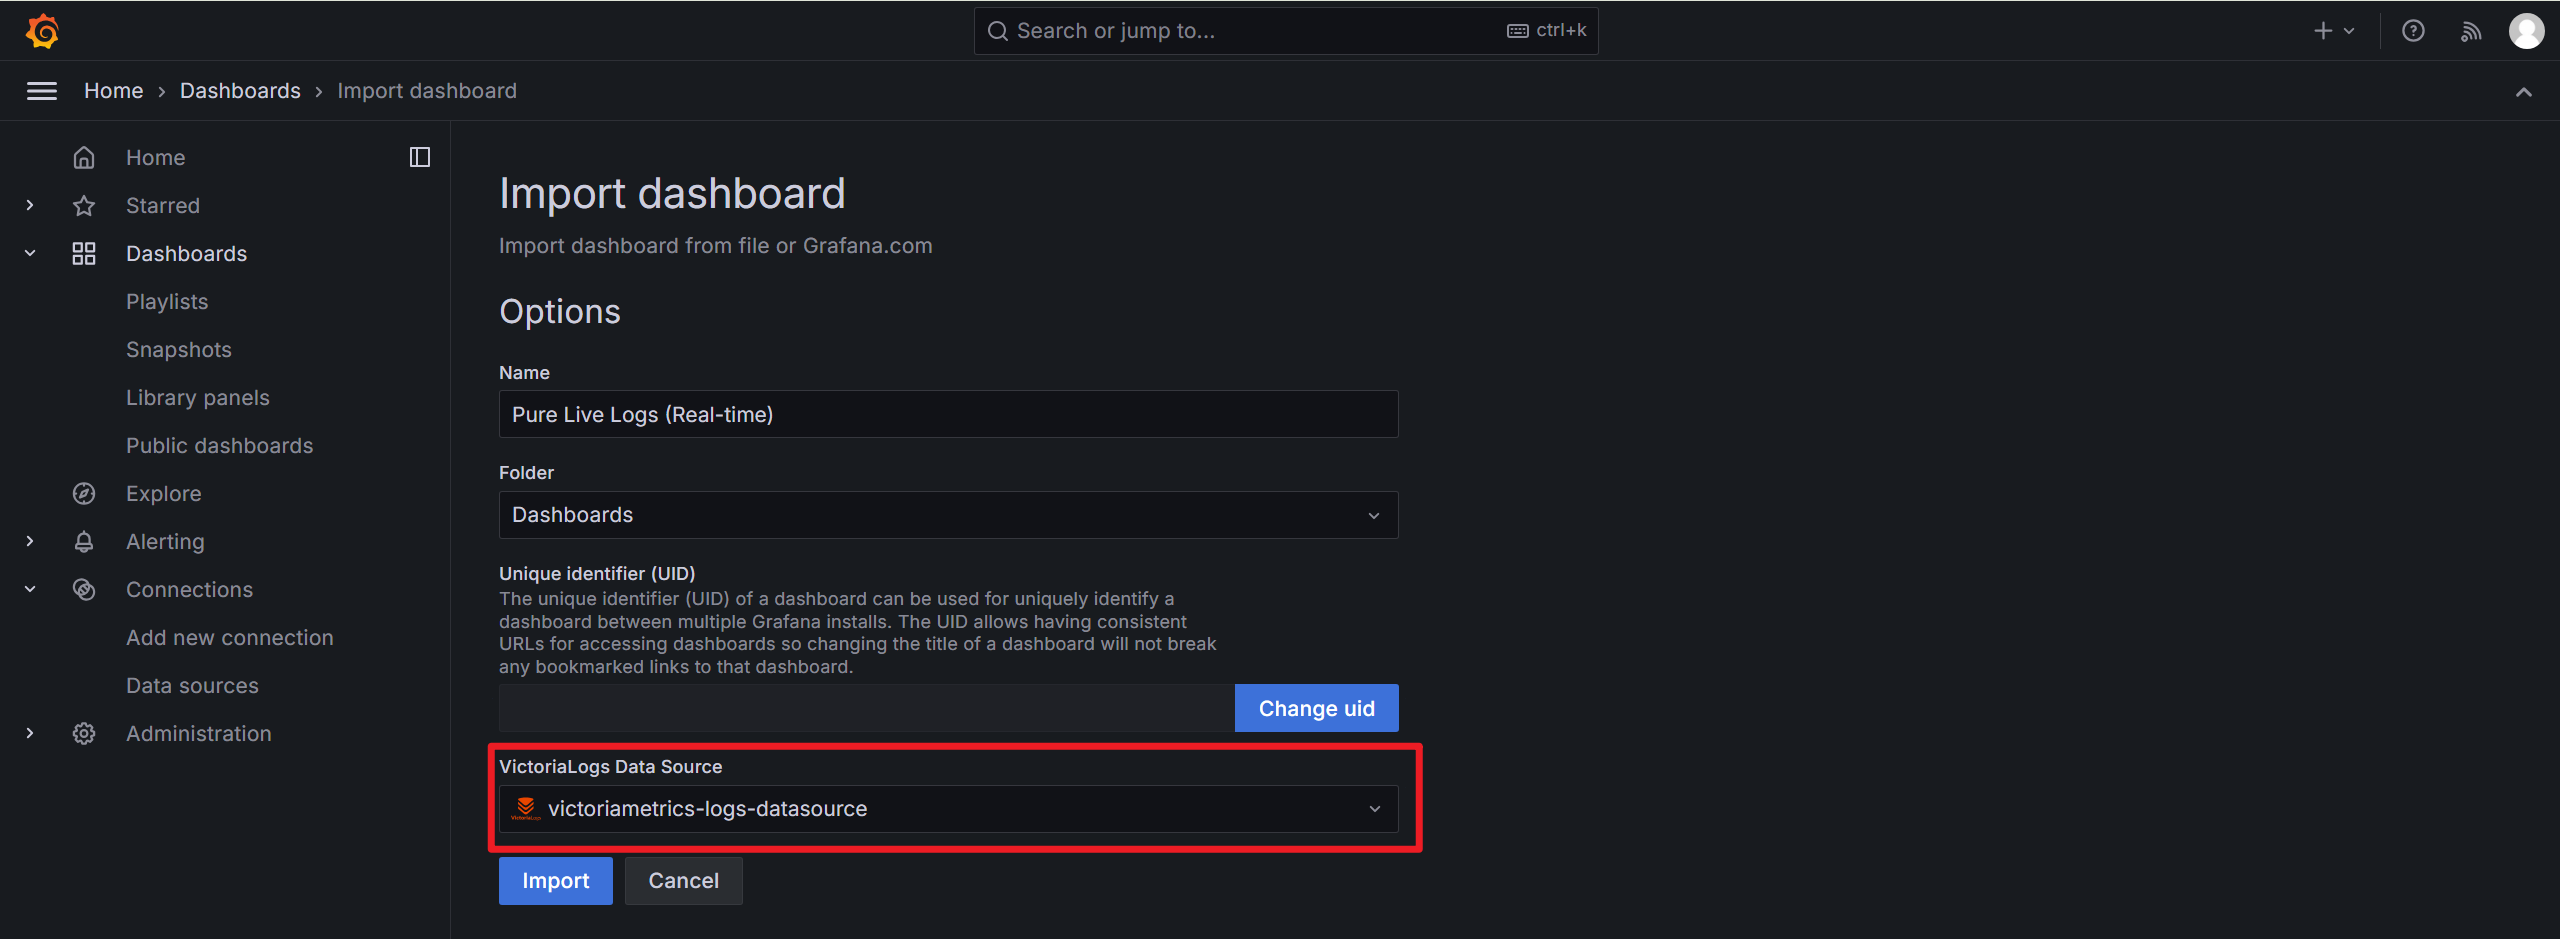Collapse the Dashboards section
This screenshot has width=2560, height=939.
(x=30, y=253)
